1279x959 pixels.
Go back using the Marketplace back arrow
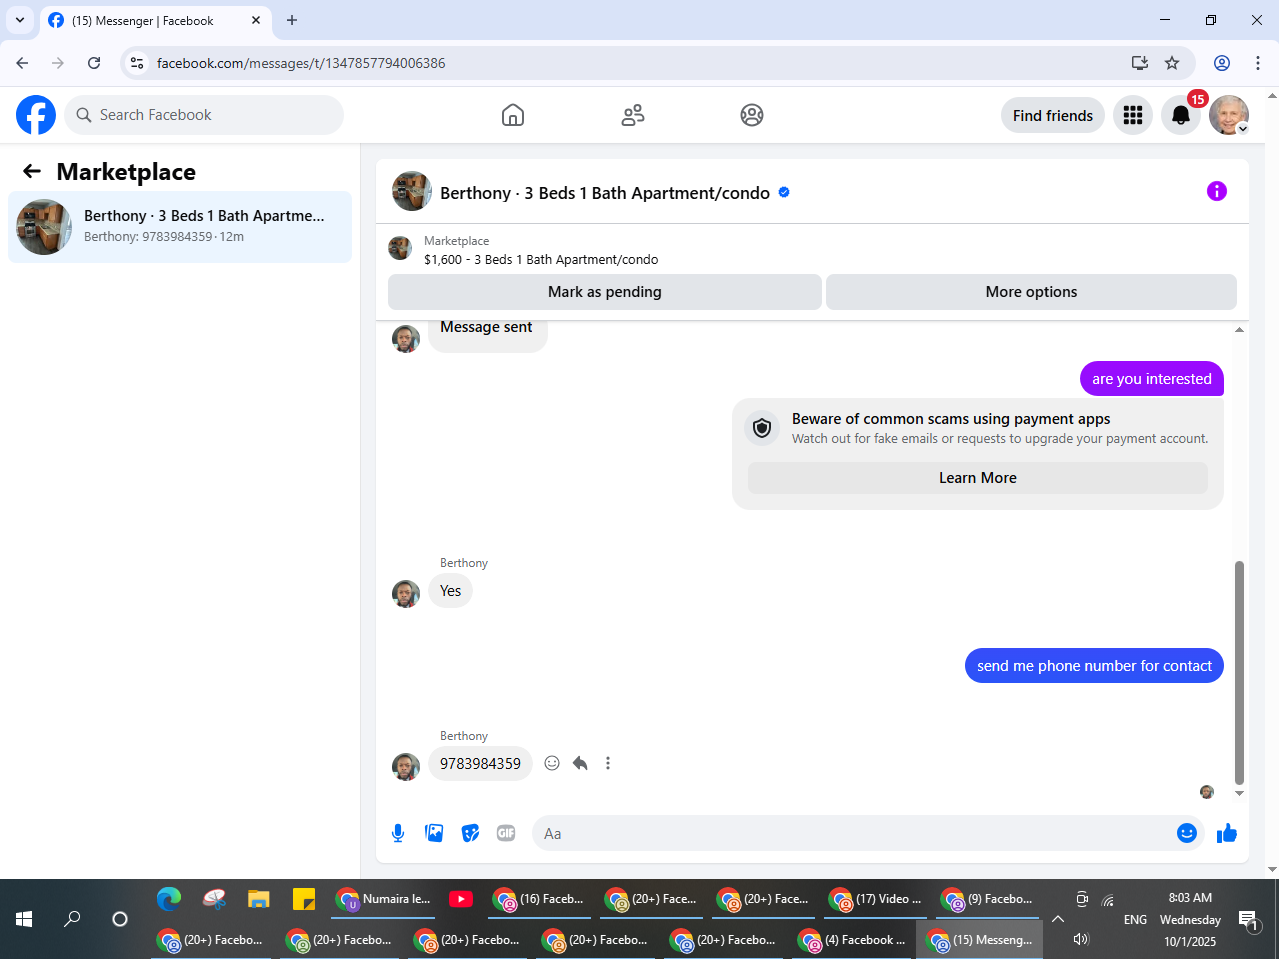(x=32, y=171)
